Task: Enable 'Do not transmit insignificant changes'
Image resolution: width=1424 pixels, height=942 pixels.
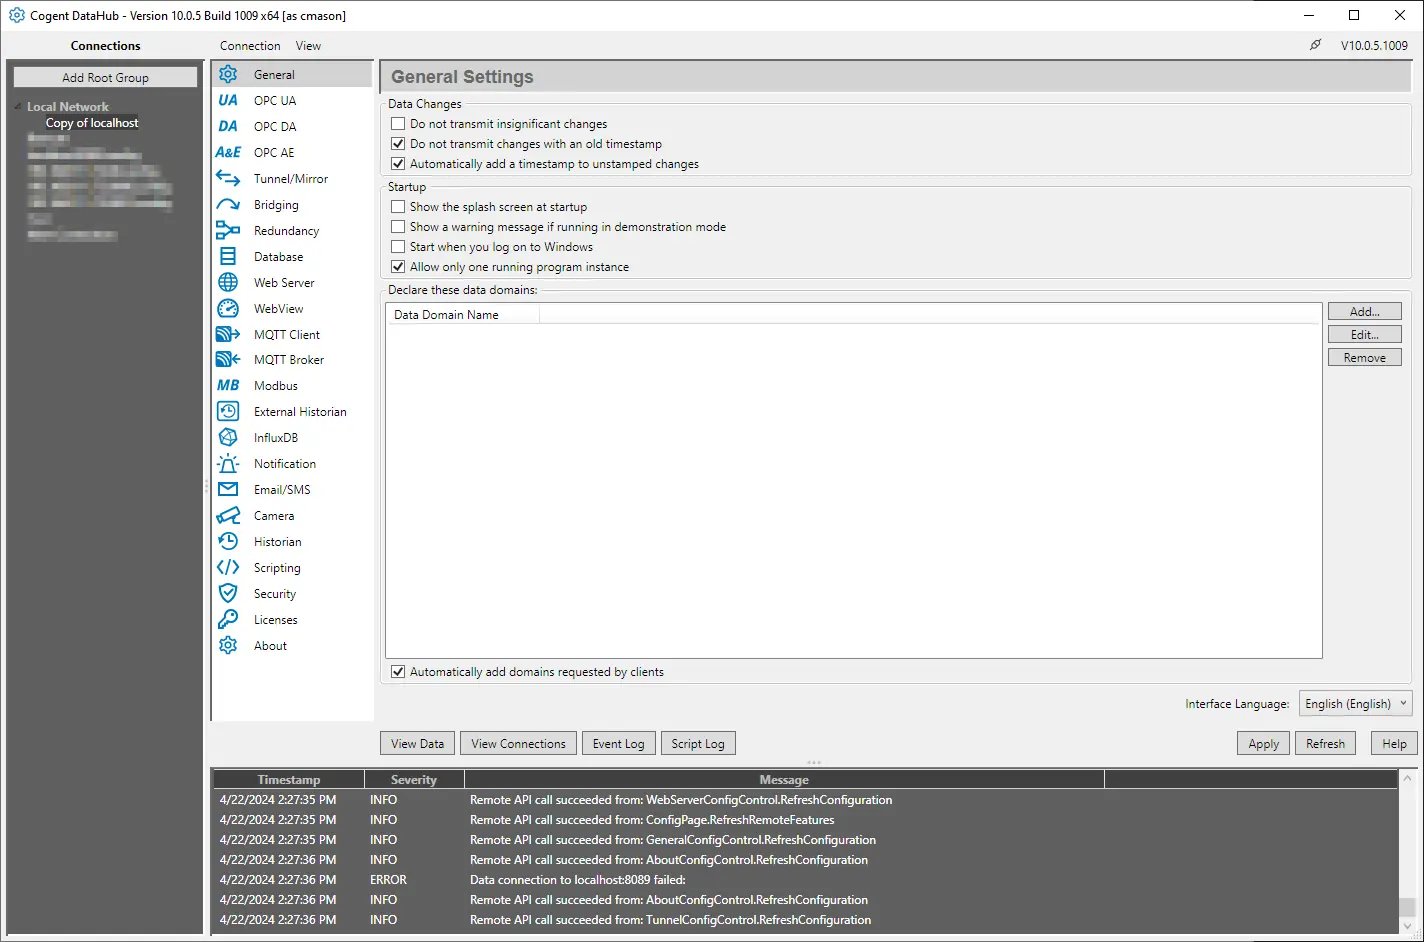Action: click(x=398, y=123)
